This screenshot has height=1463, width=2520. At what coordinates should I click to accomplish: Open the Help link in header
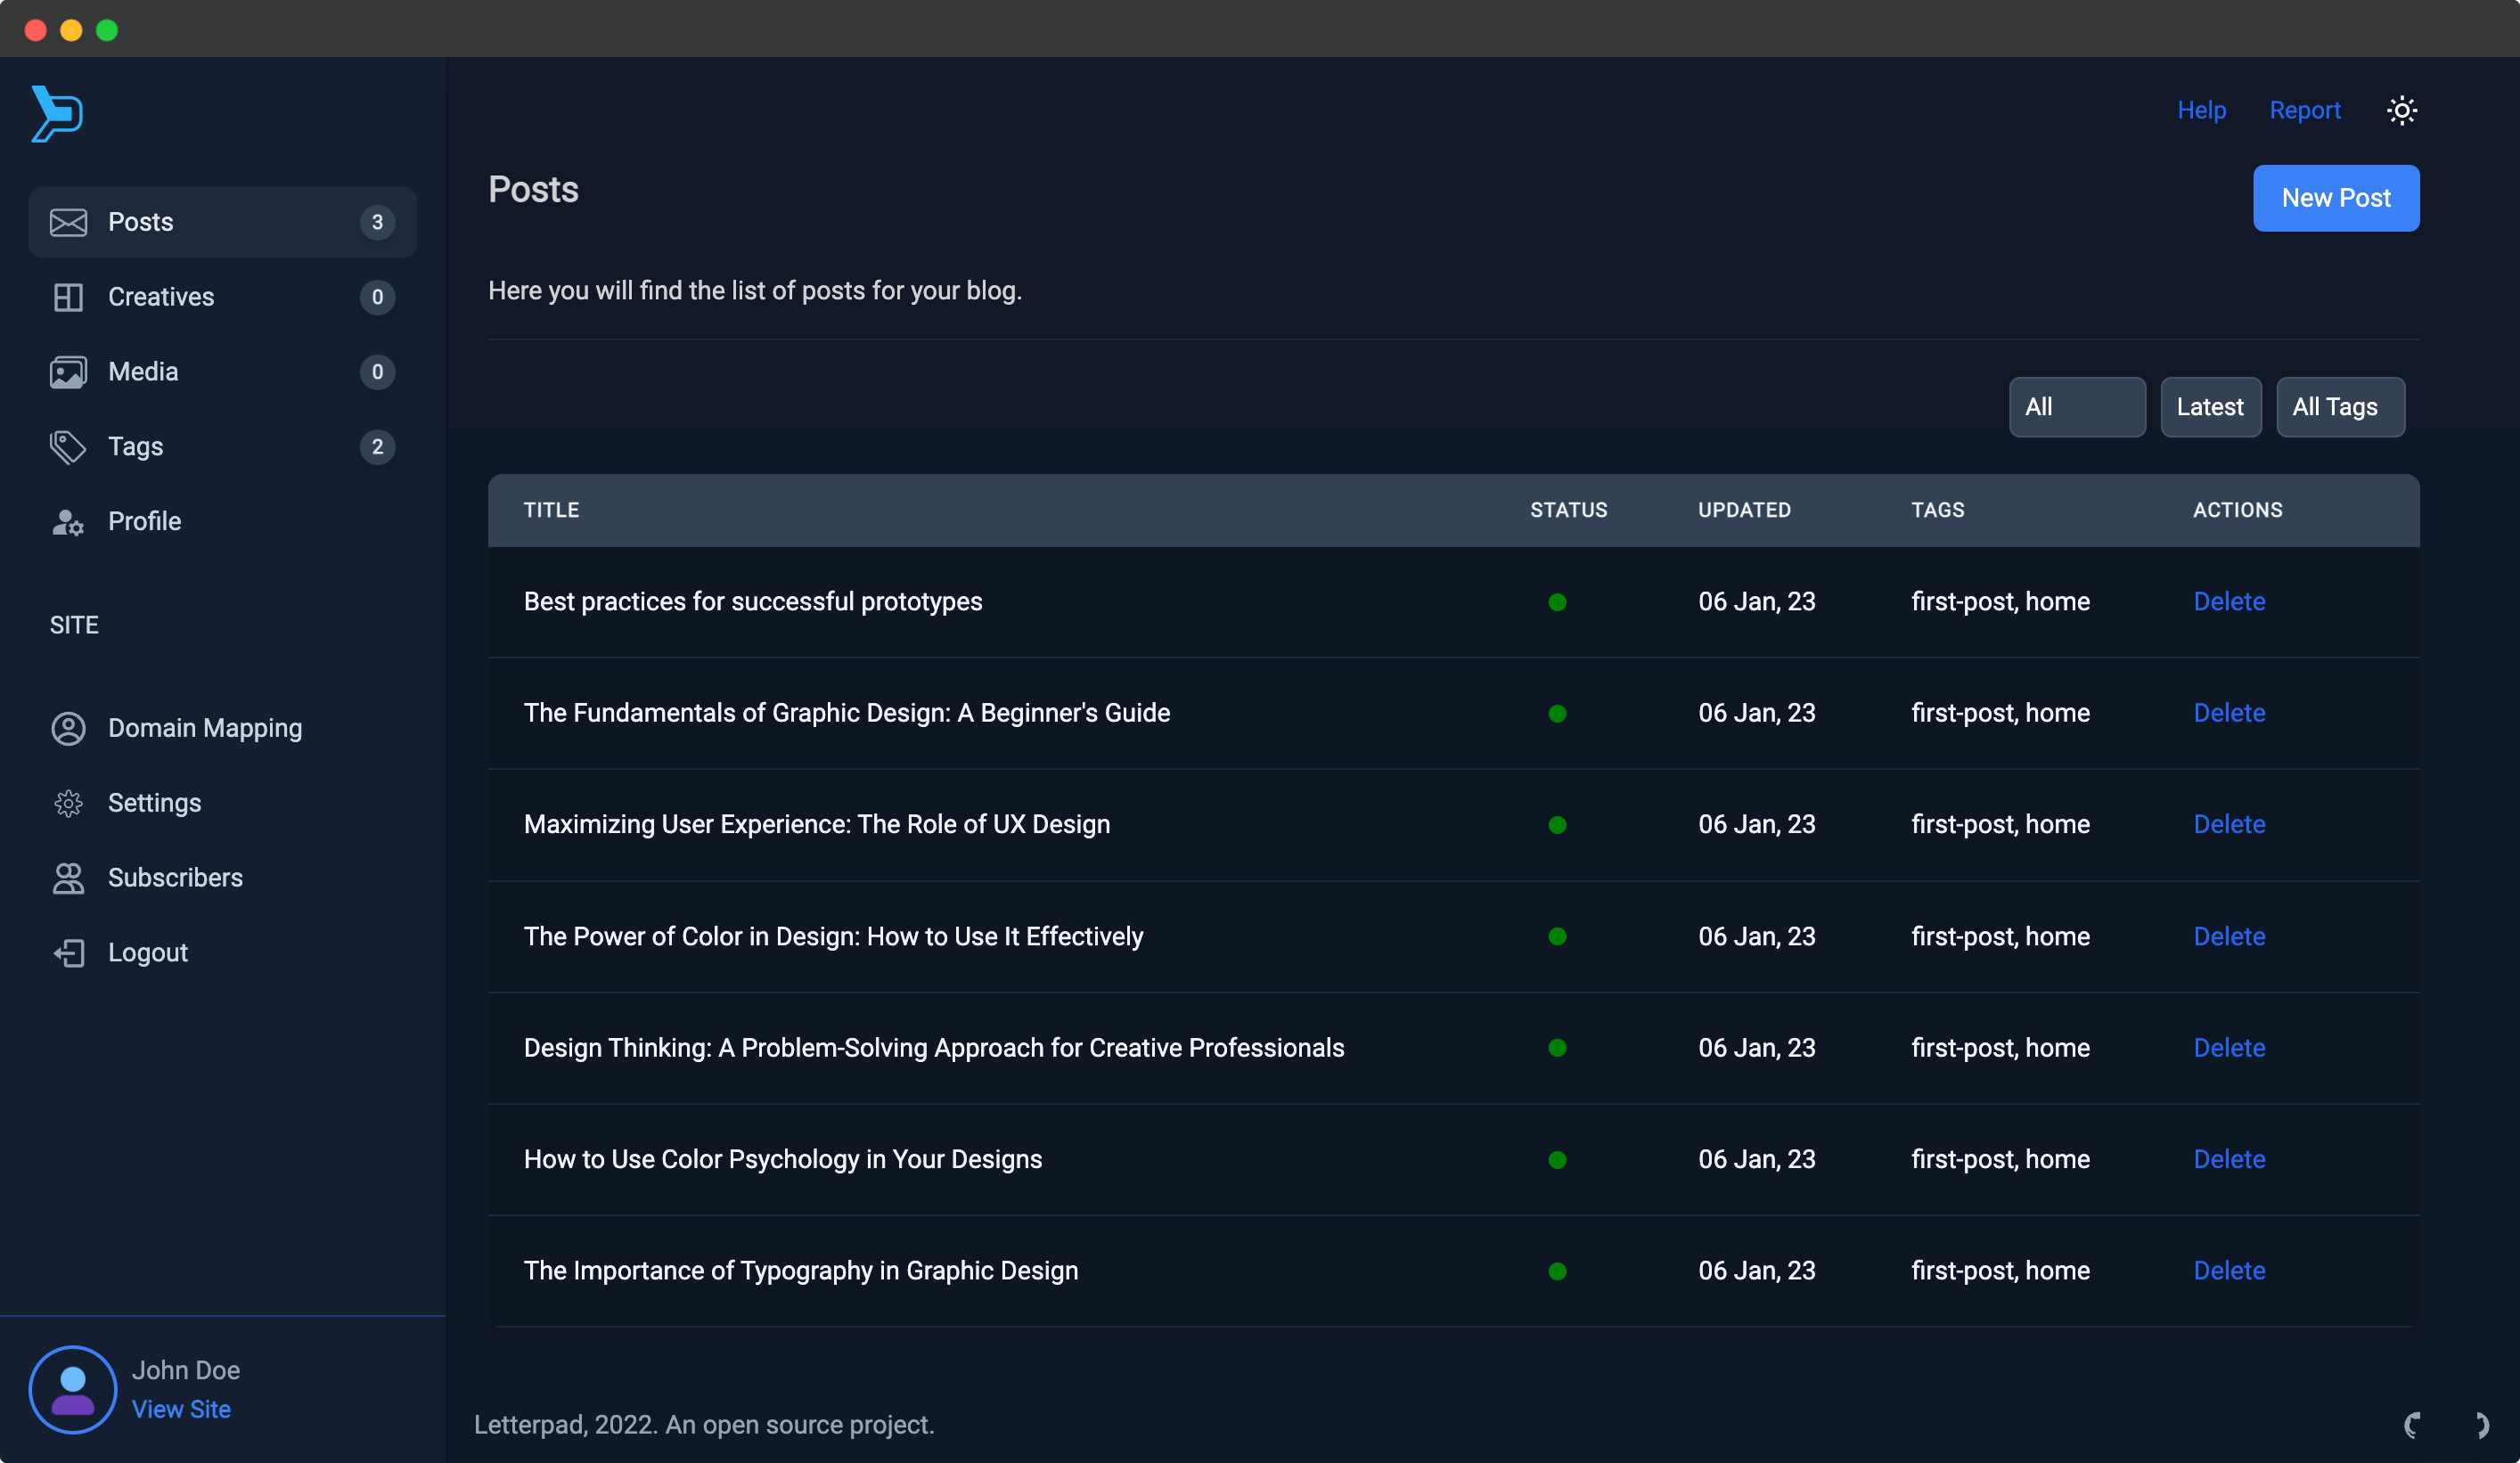point(2201,110)
